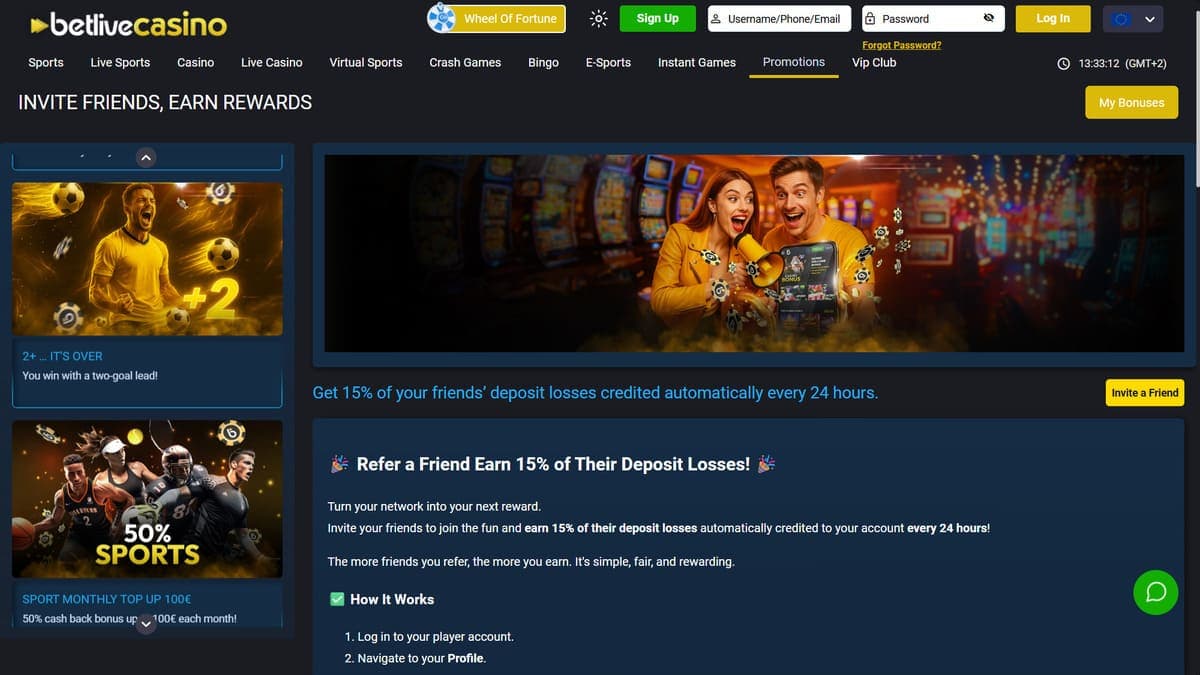Toggle light/dark theme sun icon
The height and width of the screenshot is (675, 1200).
(598, 18)
